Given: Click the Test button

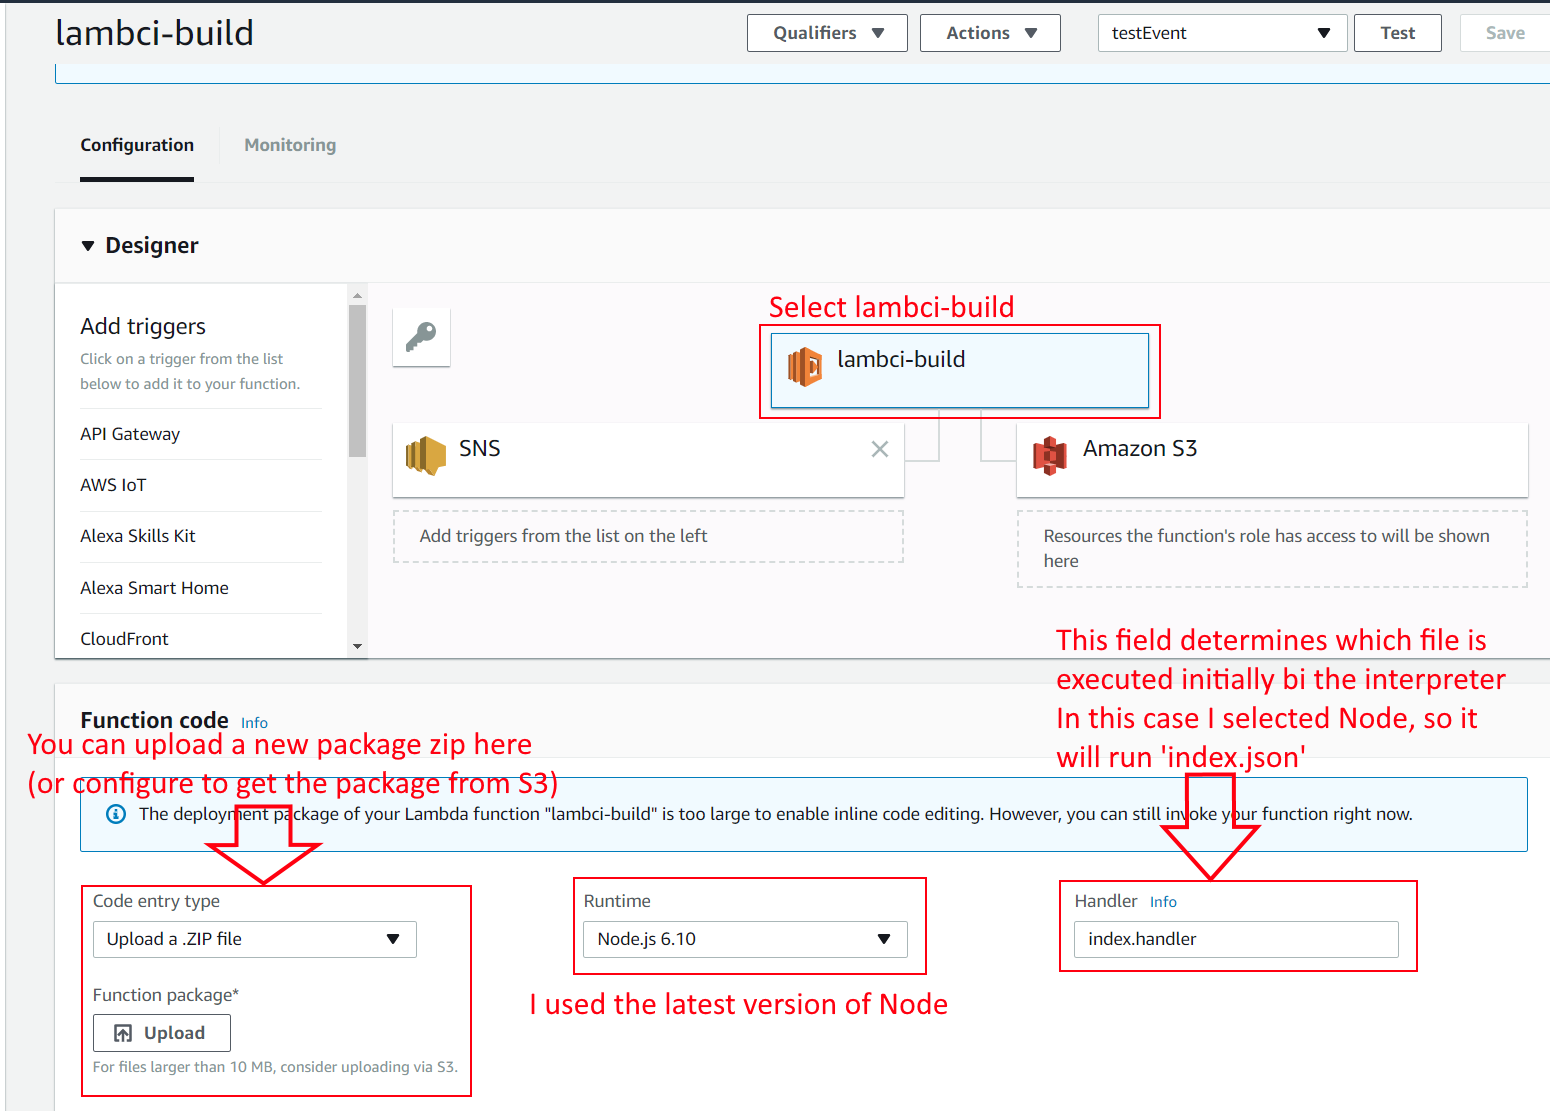Looking at the screenshot, I should pos(1397,33).
